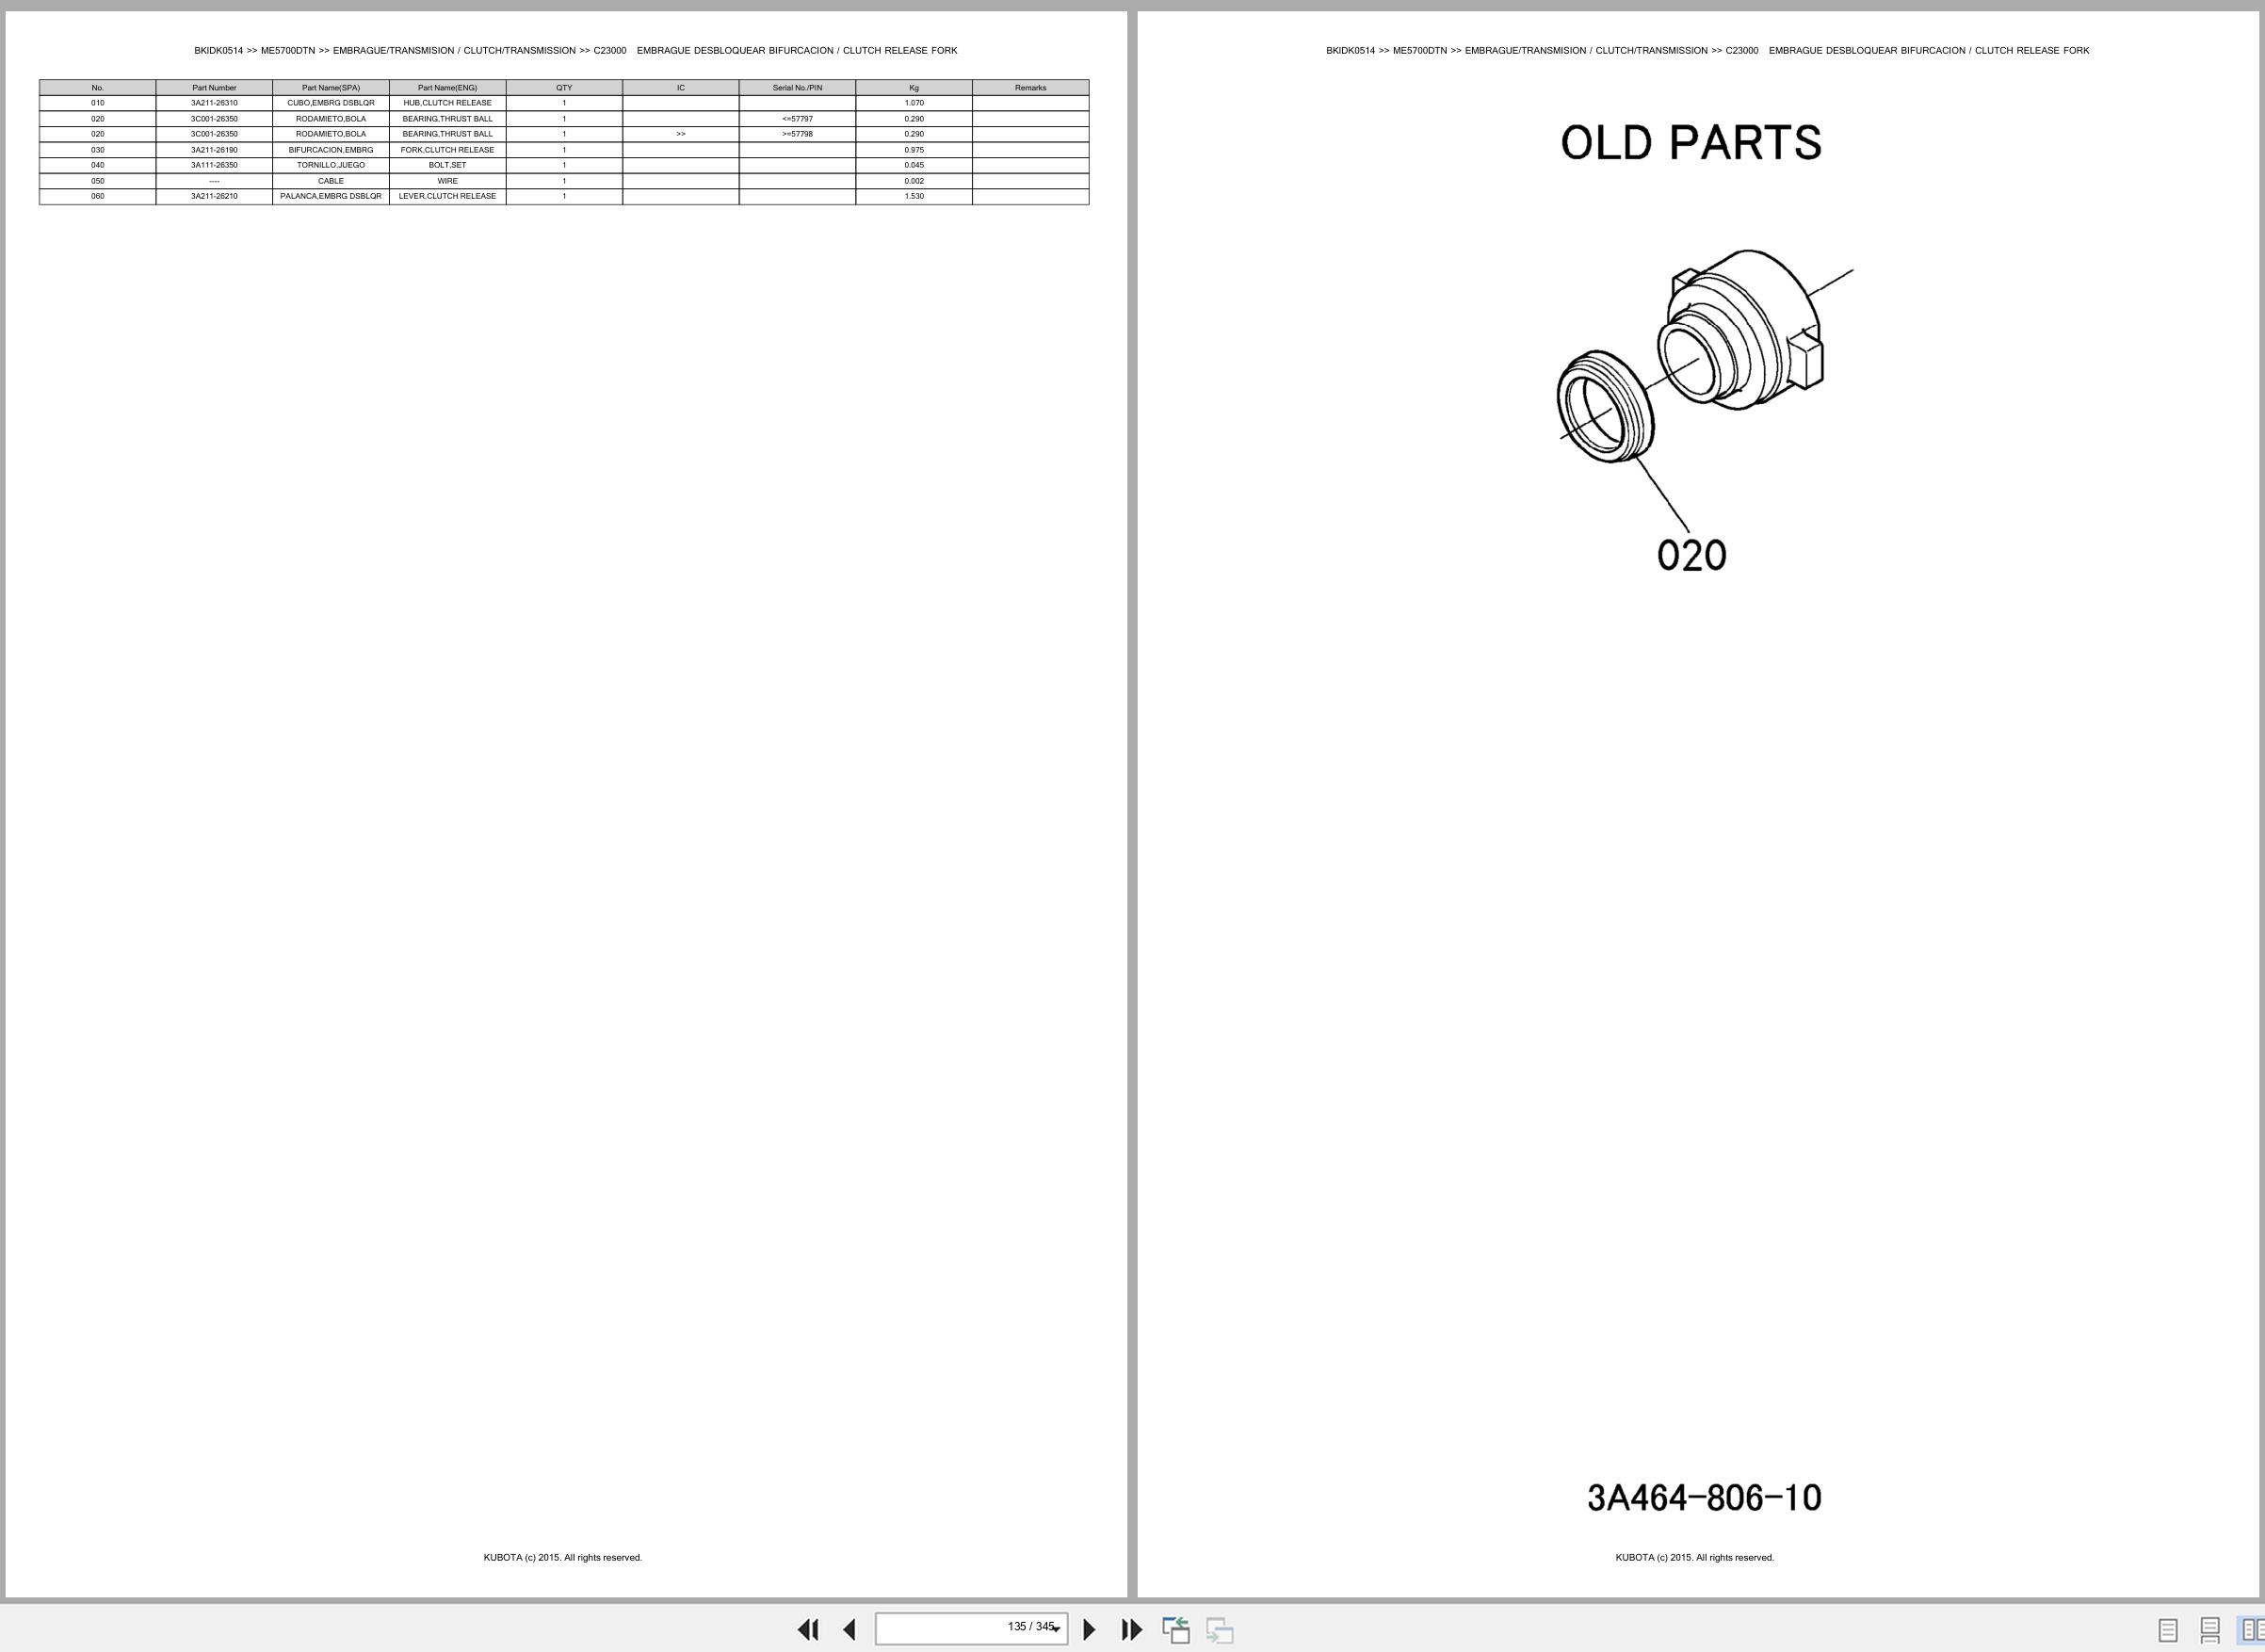Switch to continuous scrolling page view
The image size is (2265, 1652).
2210,1630
